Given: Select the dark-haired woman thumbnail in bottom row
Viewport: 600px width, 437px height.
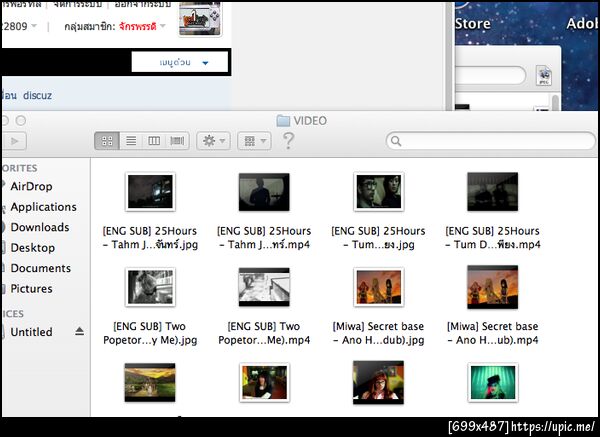Looking at the screenshot, I should (x=264, y=382).
